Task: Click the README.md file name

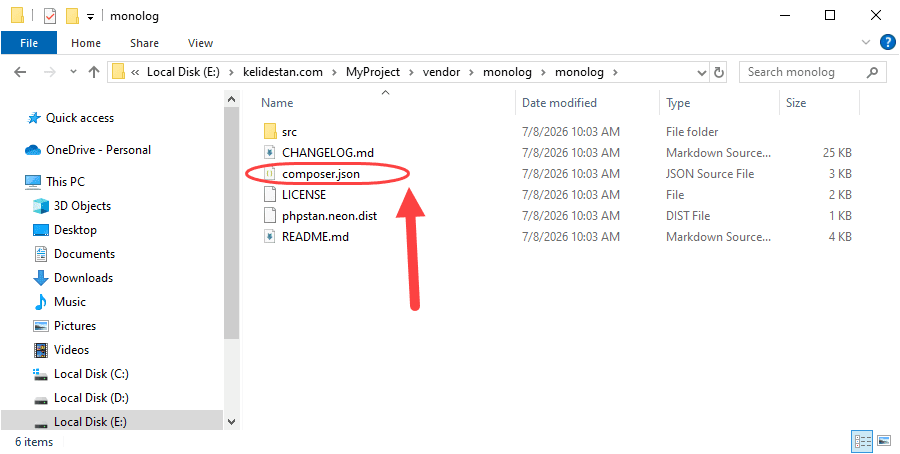Action: point(315,236)
